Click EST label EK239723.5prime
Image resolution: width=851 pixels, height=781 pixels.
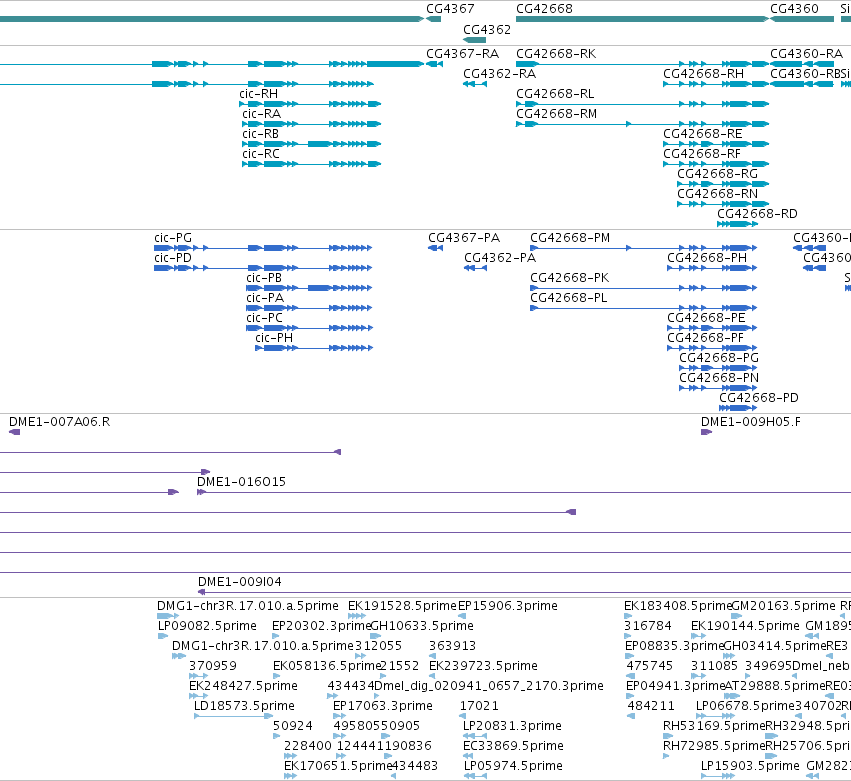tap(484, 666)
